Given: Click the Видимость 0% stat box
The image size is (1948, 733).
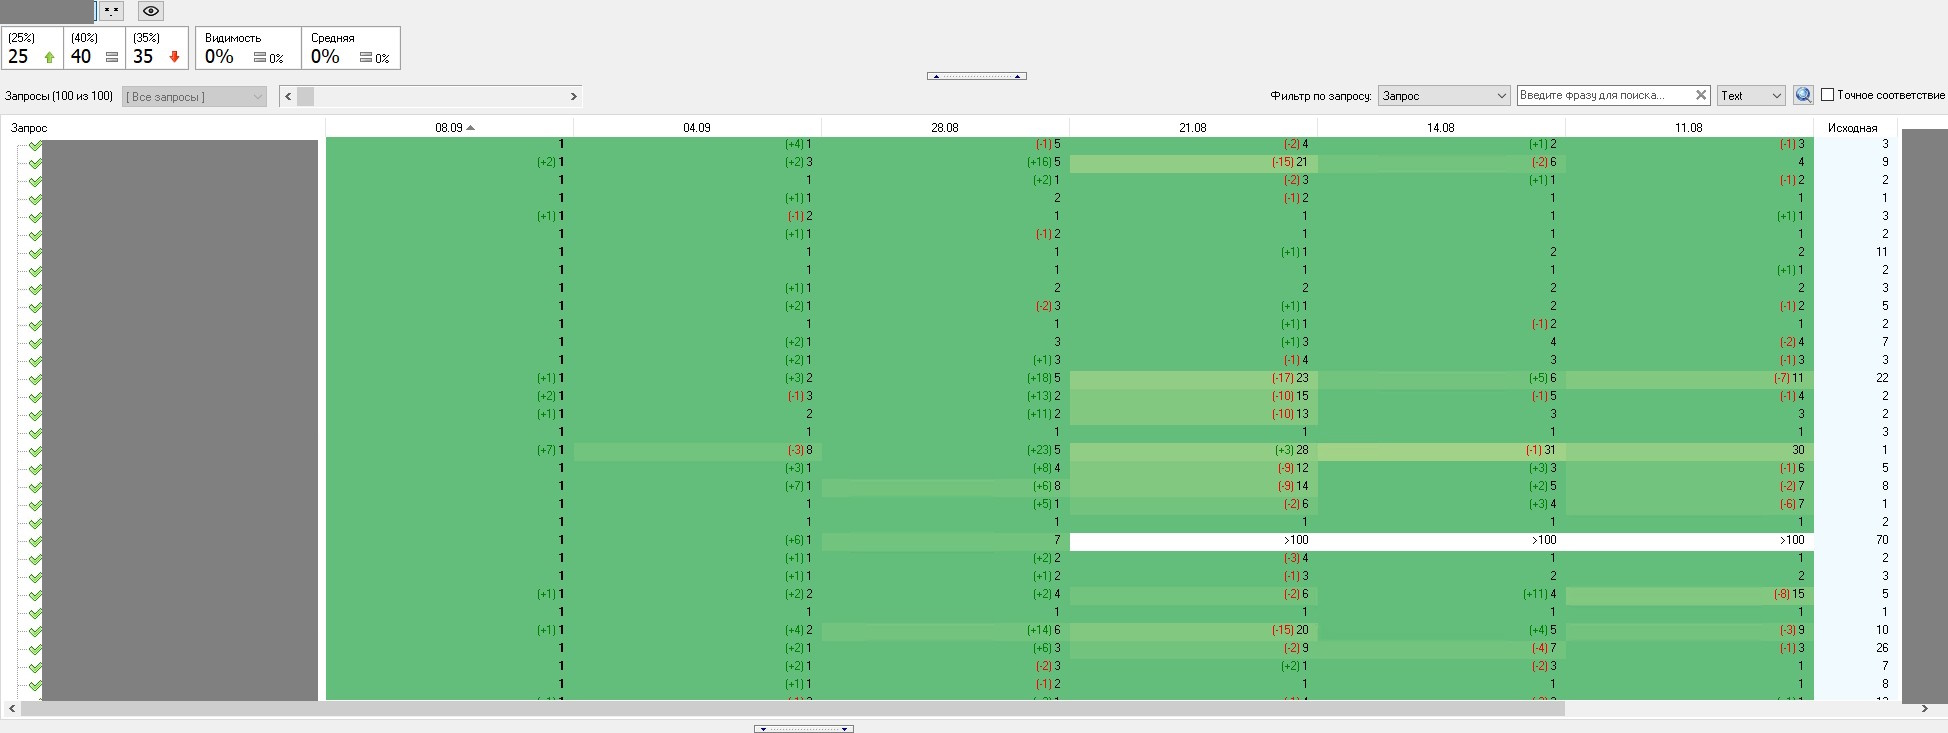Looking at the screenshot, I should click(x=247, y=48).
